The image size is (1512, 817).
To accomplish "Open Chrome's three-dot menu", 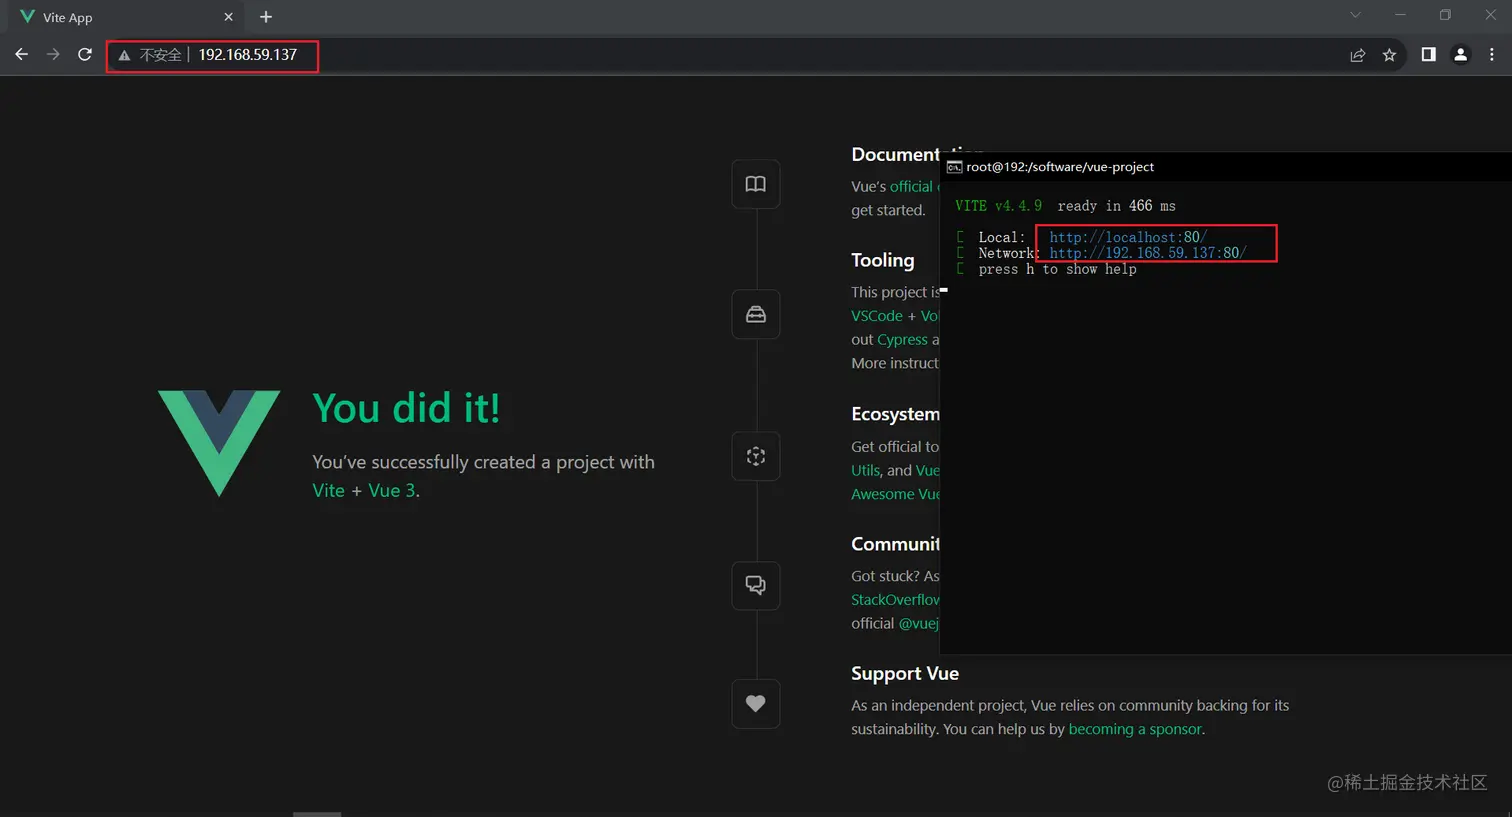I will point(1492,55).
